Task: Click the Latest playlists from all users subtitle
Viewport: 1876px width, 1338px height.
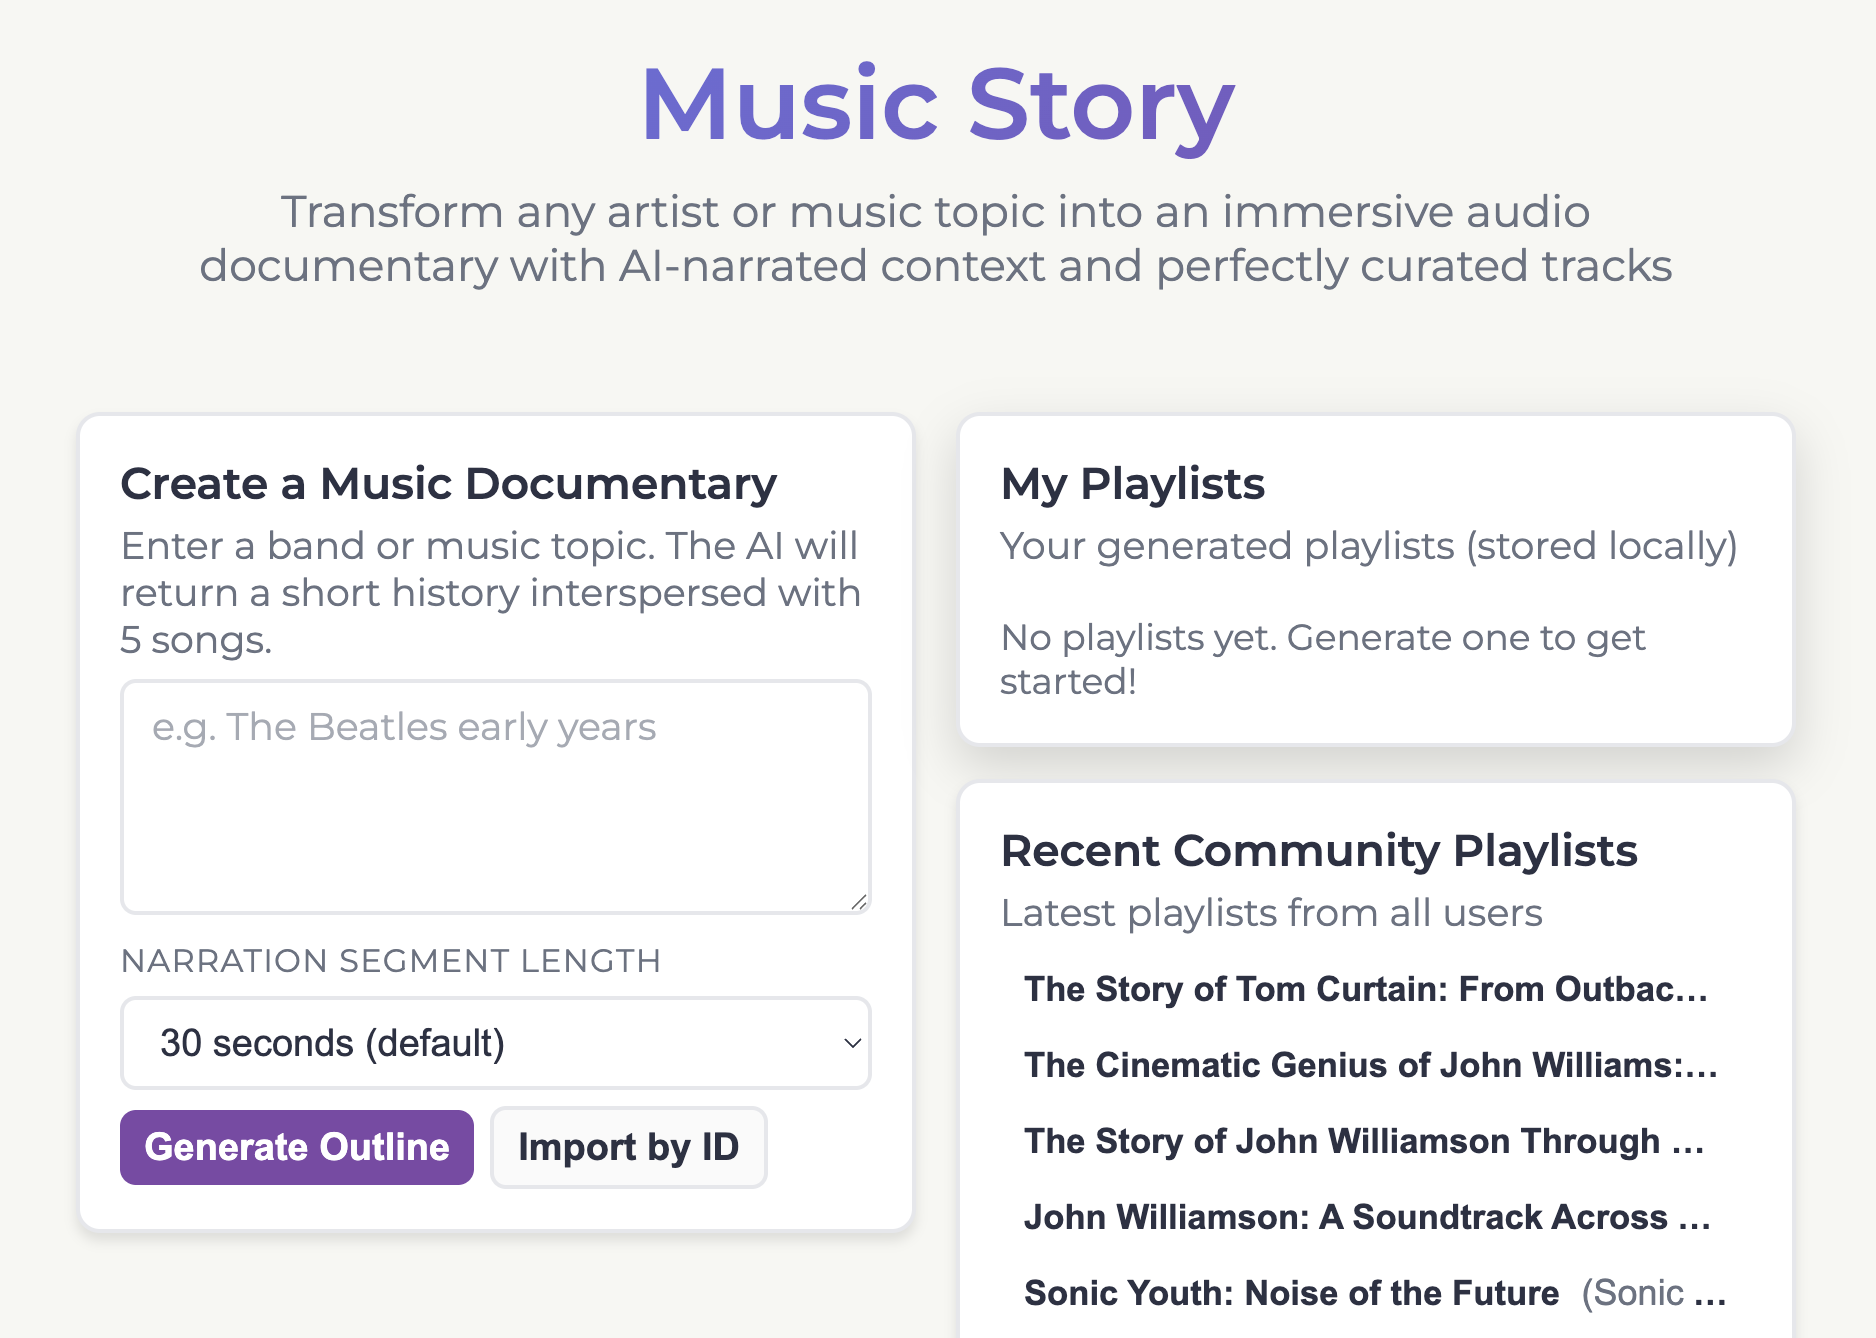Action: [x=1271, y=913]
